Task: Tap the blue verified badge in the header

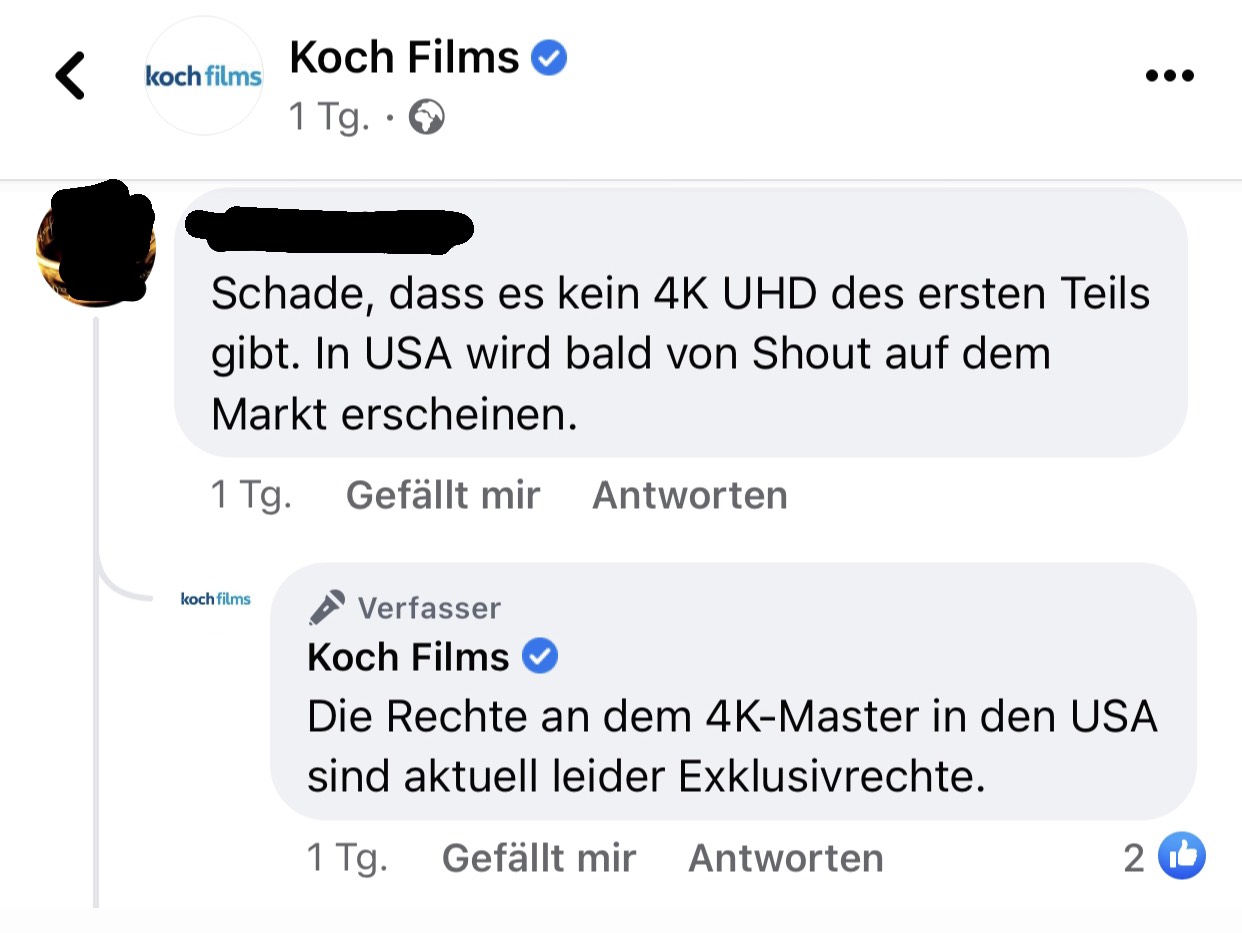Action: pyautogui.click(x=548, y=59)
